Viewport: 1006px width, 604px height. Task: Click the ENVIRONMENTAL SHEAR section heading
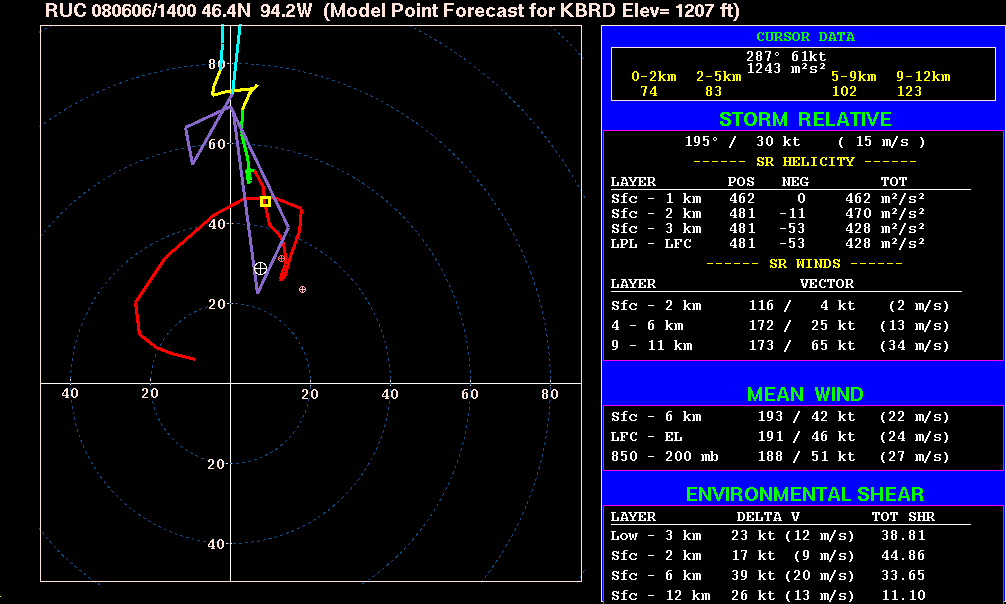804,495
